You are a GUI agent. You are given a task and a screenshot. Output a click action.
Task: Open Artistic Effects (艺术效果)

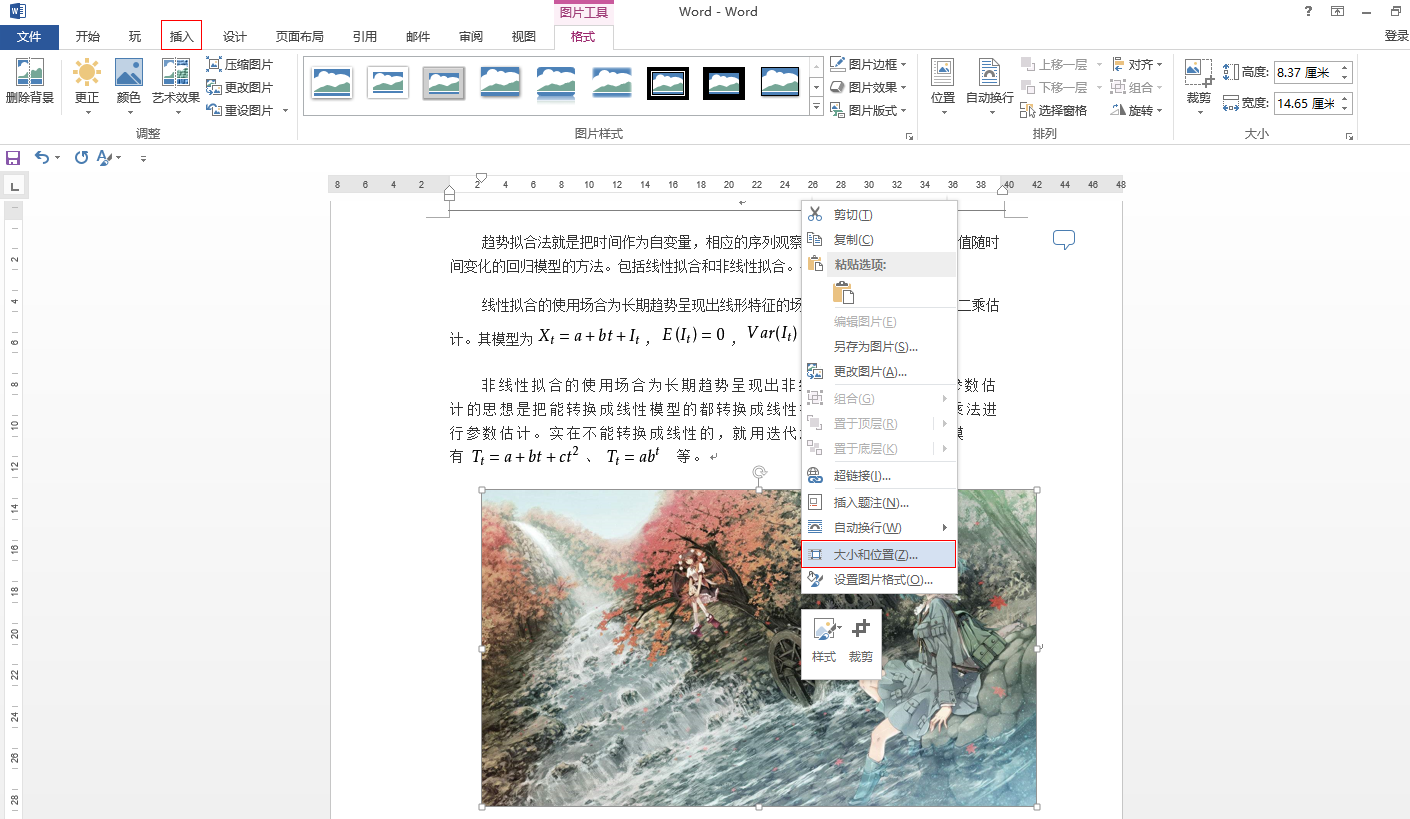click(176, 85)
